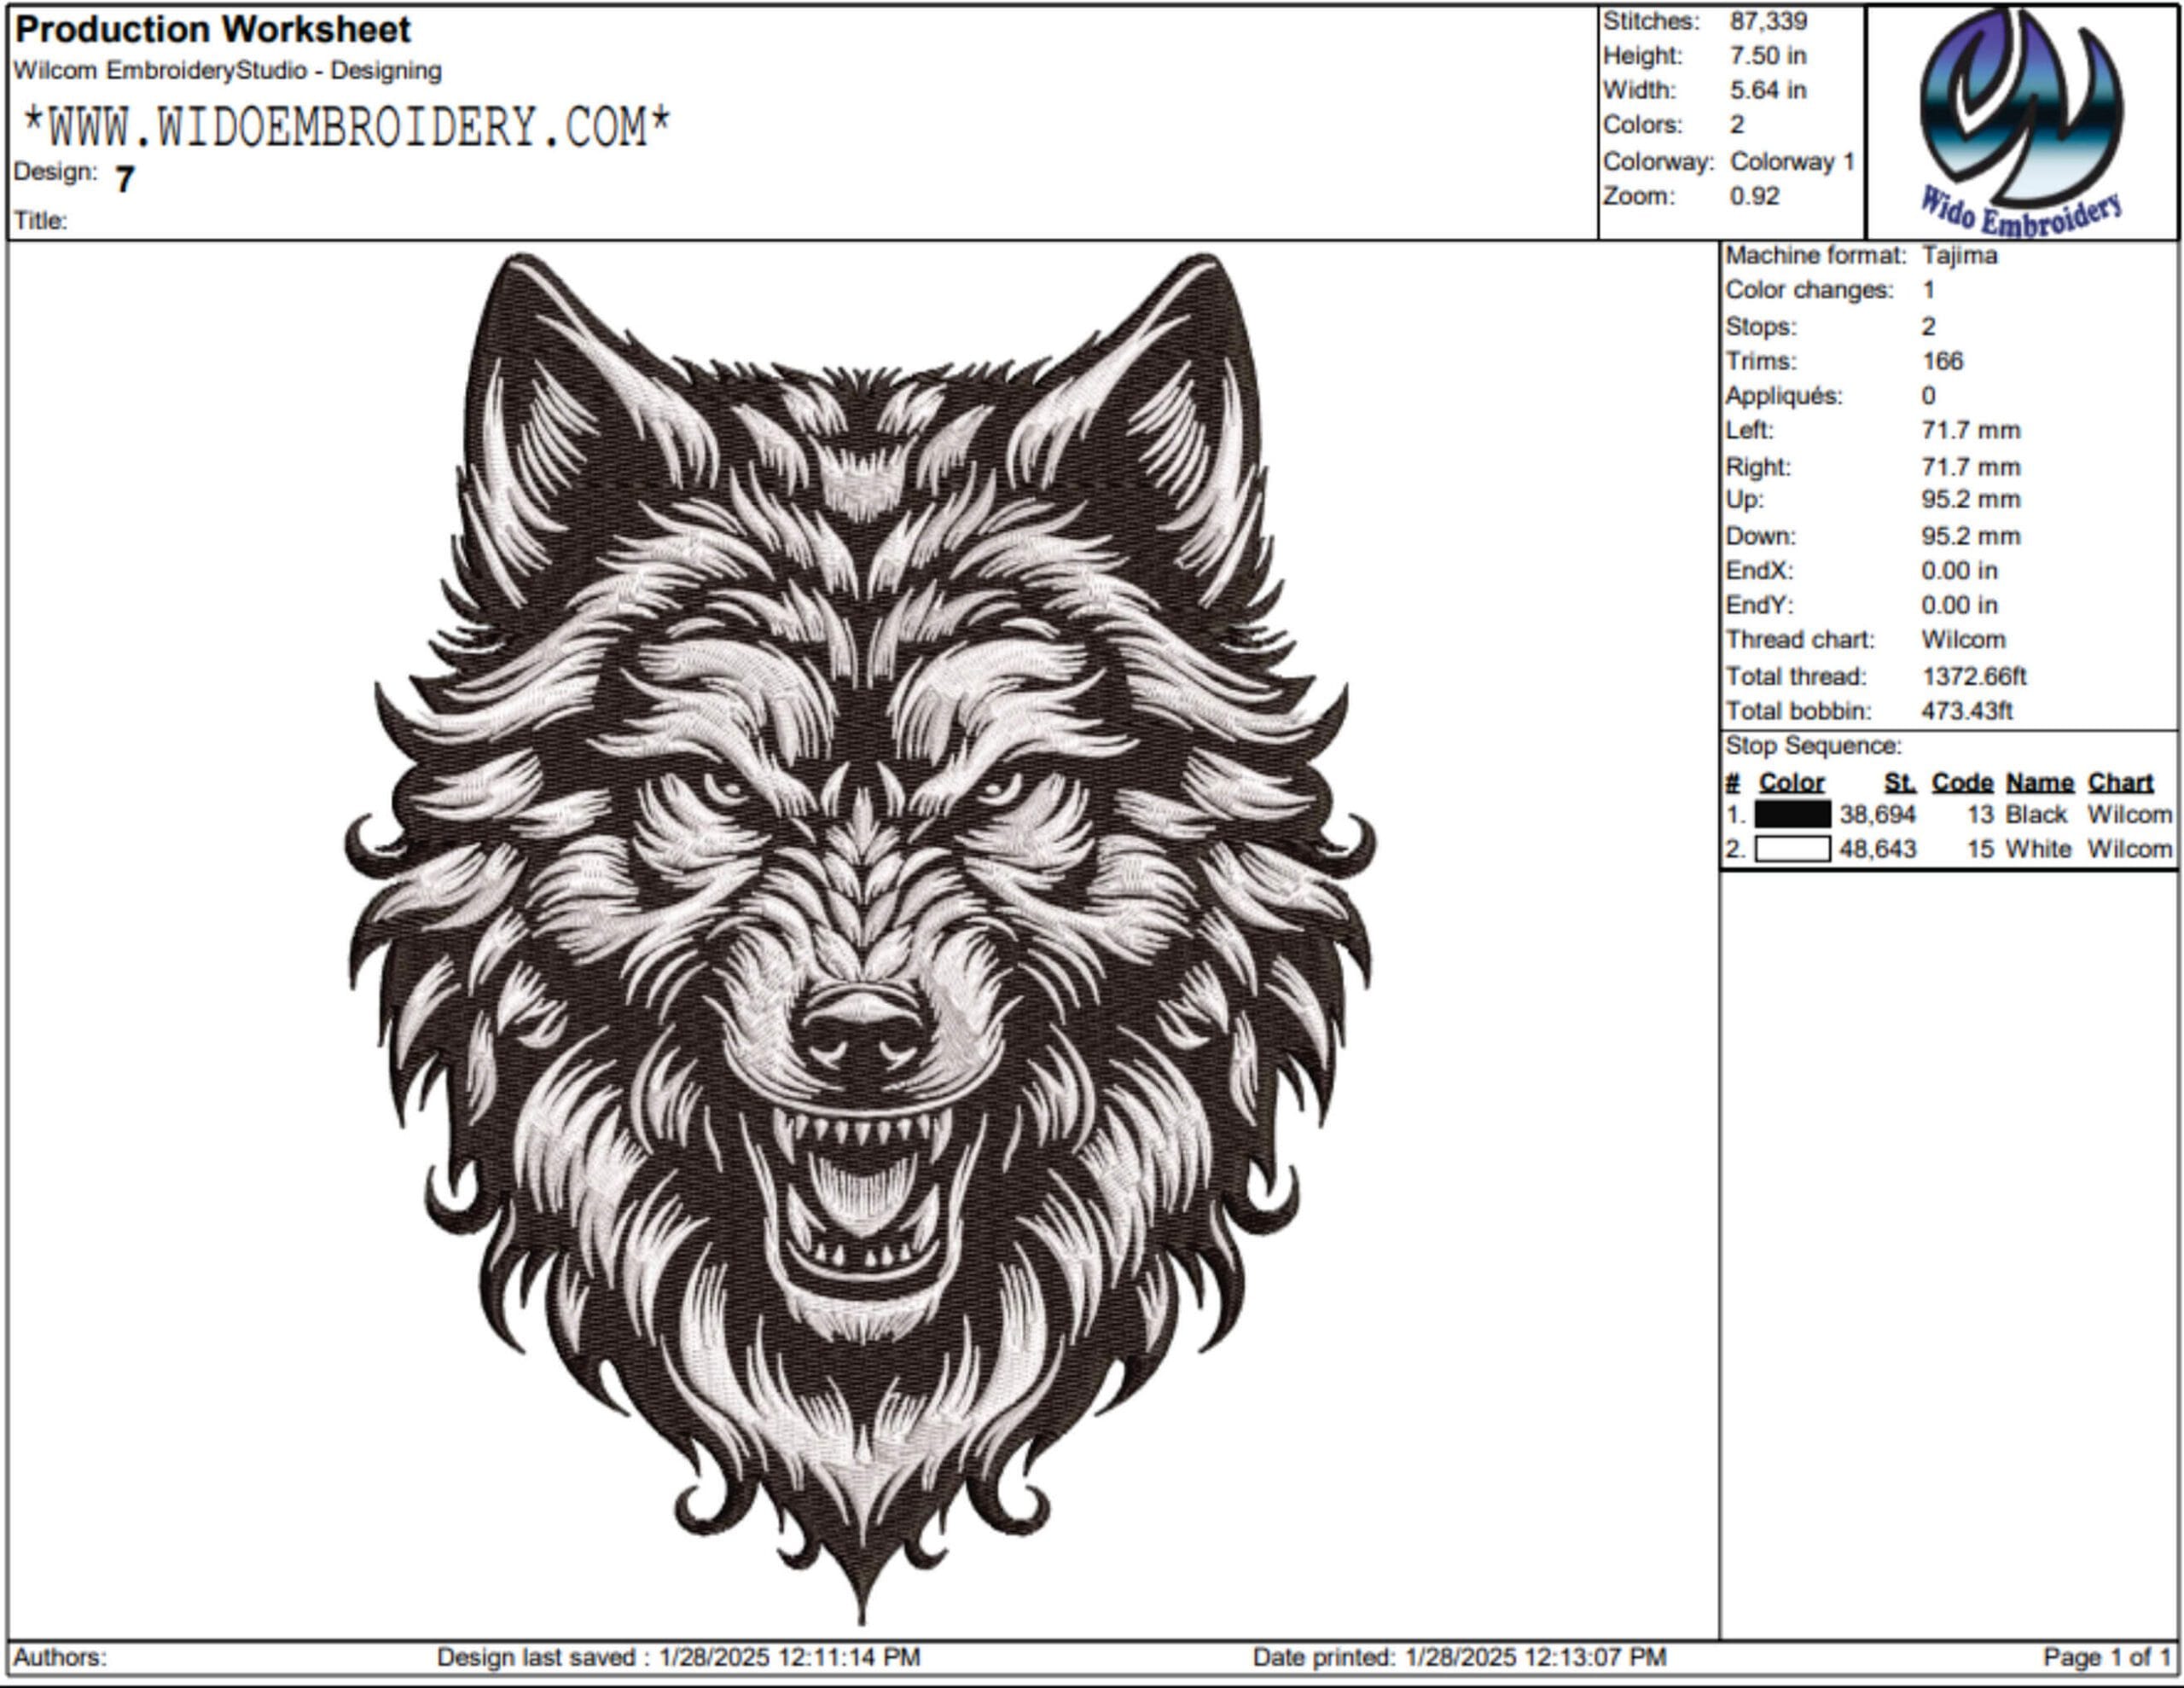
Task: Click the thread code 15
Action: [x=1980, y=849]
